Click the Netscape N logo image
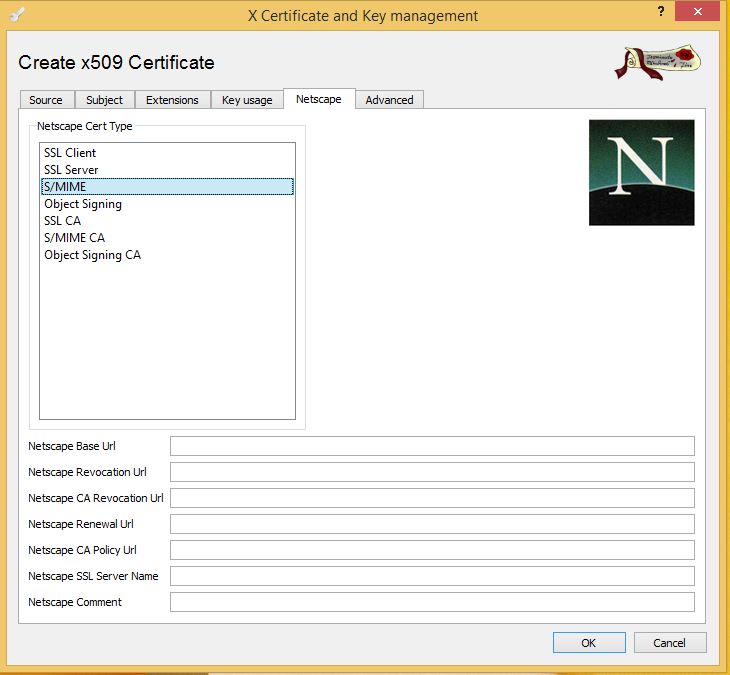 pyautogui.click(x=642, y=173)
